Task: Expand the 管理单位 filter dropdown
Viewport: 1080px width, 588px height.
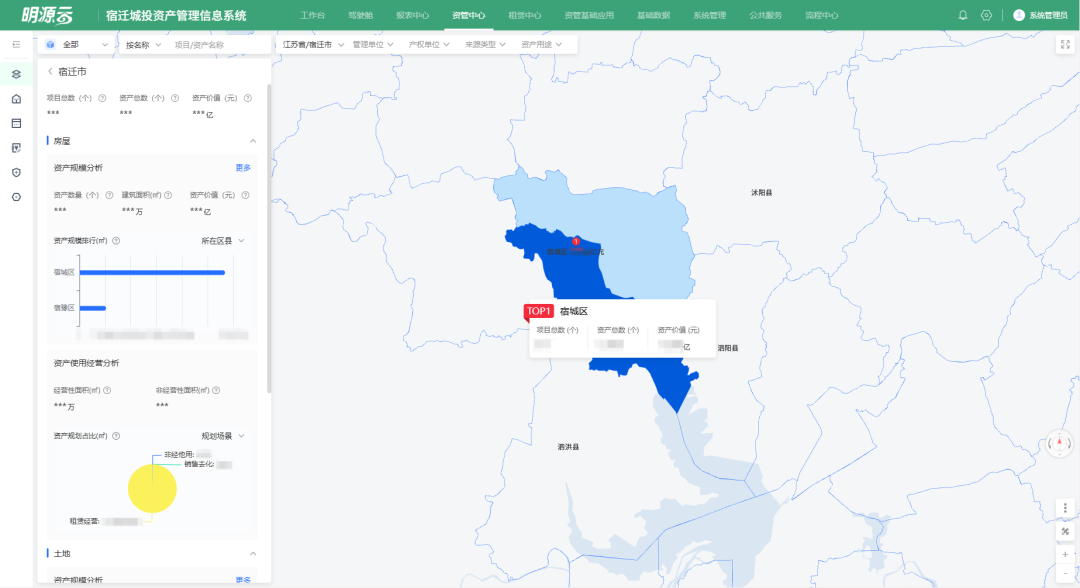Action: 373,45
